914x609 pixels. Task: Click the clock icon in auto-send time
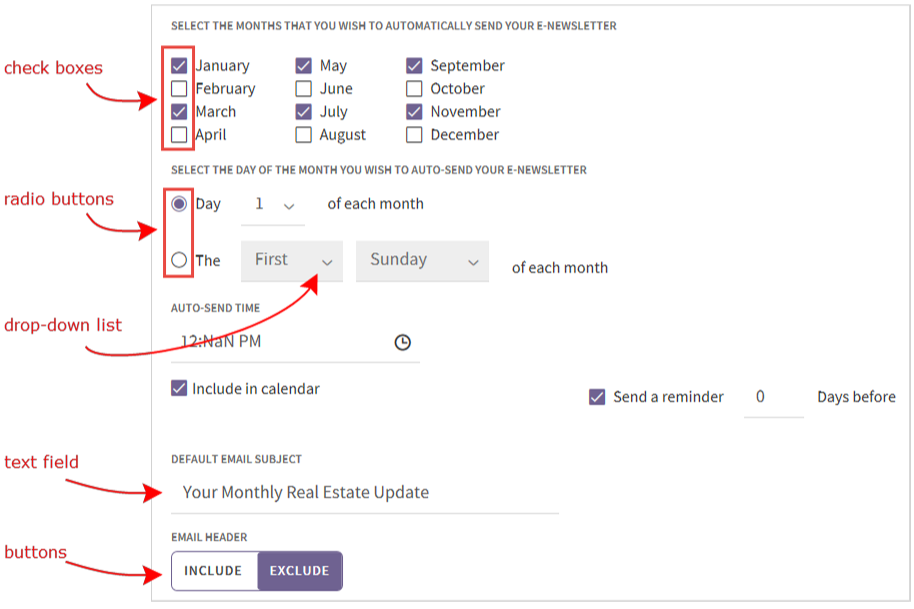pyautogui.click(x=402, y=342)
